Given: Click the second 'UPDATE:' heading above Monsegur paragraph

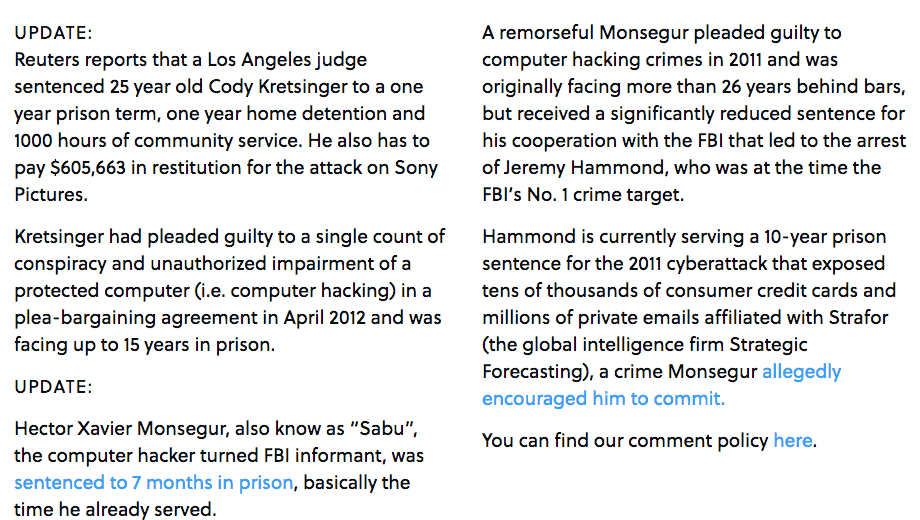Looking at the screenshot, I should [53, 387].
